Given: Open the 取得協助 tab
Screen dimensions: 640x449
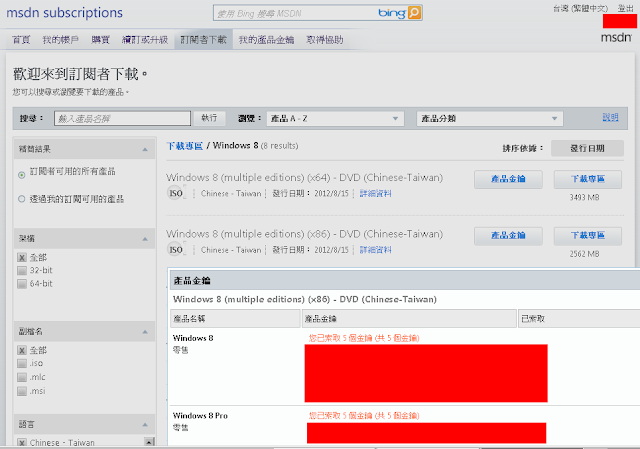Looking at the screenshot, I should point(325,40).
